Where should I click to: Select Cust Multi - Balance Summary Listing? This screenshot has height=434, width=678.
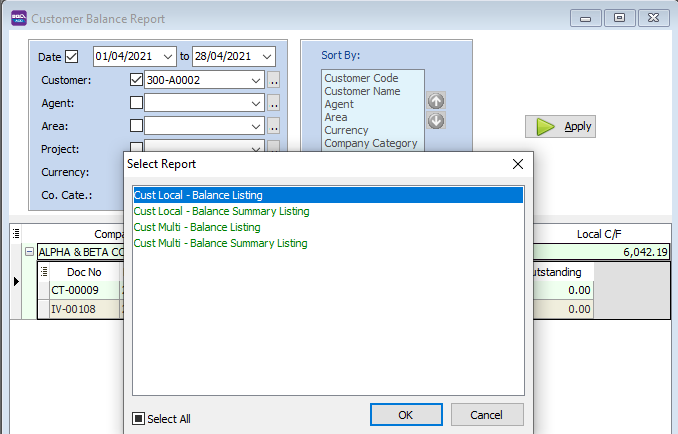click(x=221, y=243)
